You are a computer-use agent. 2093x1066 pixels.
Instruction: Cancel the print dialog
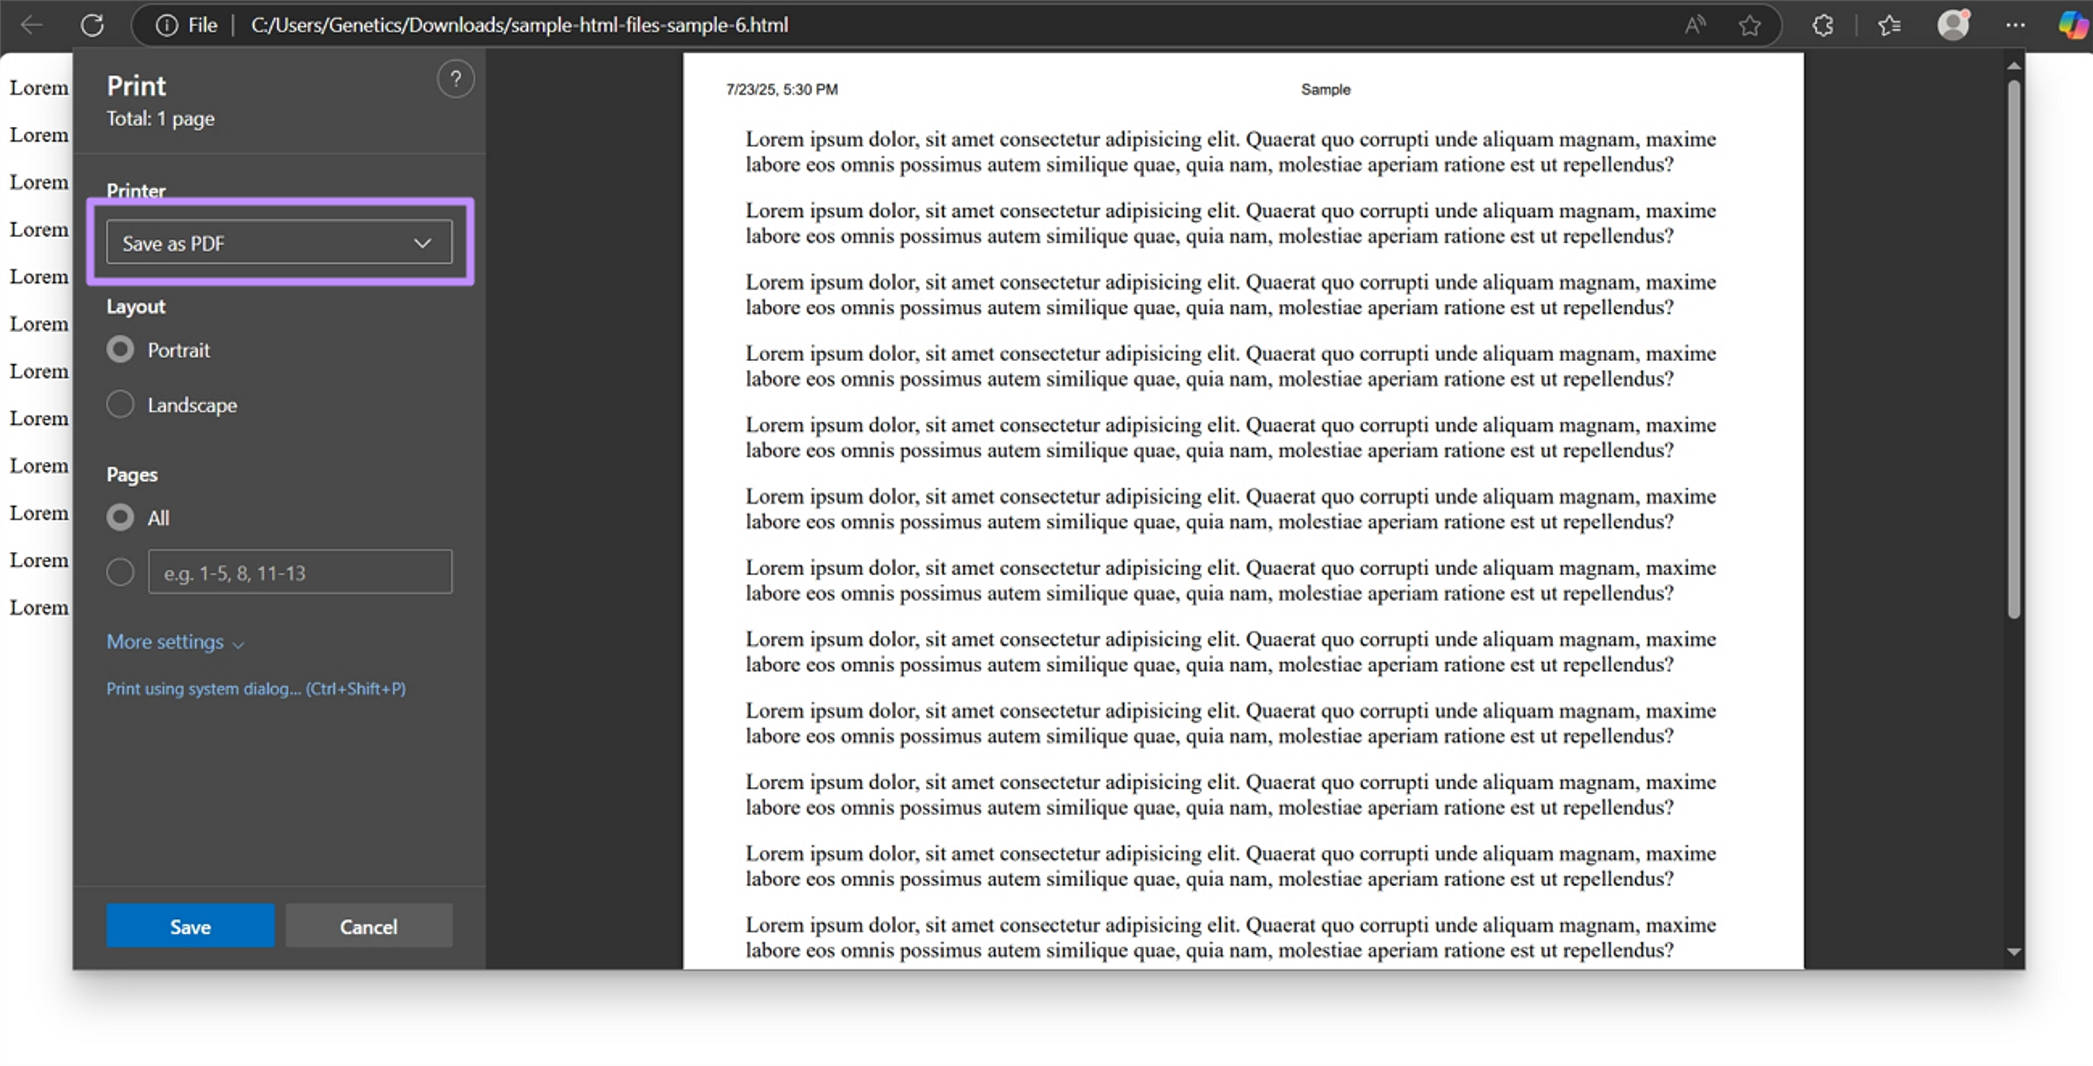369,926
